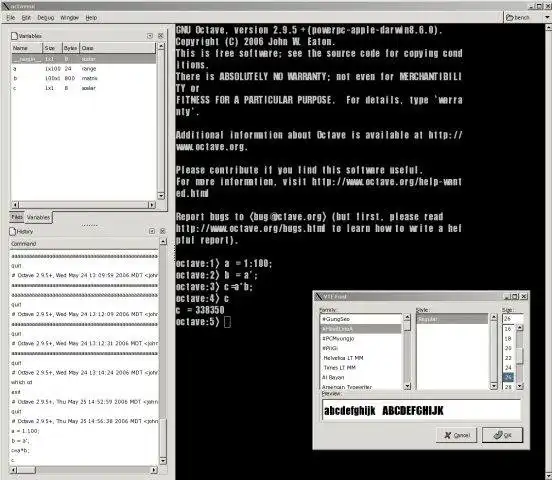This screenshot has height=480, width=552.
Task: Click the Family list scroll-down arrow
Action: [x=407, y=386]
